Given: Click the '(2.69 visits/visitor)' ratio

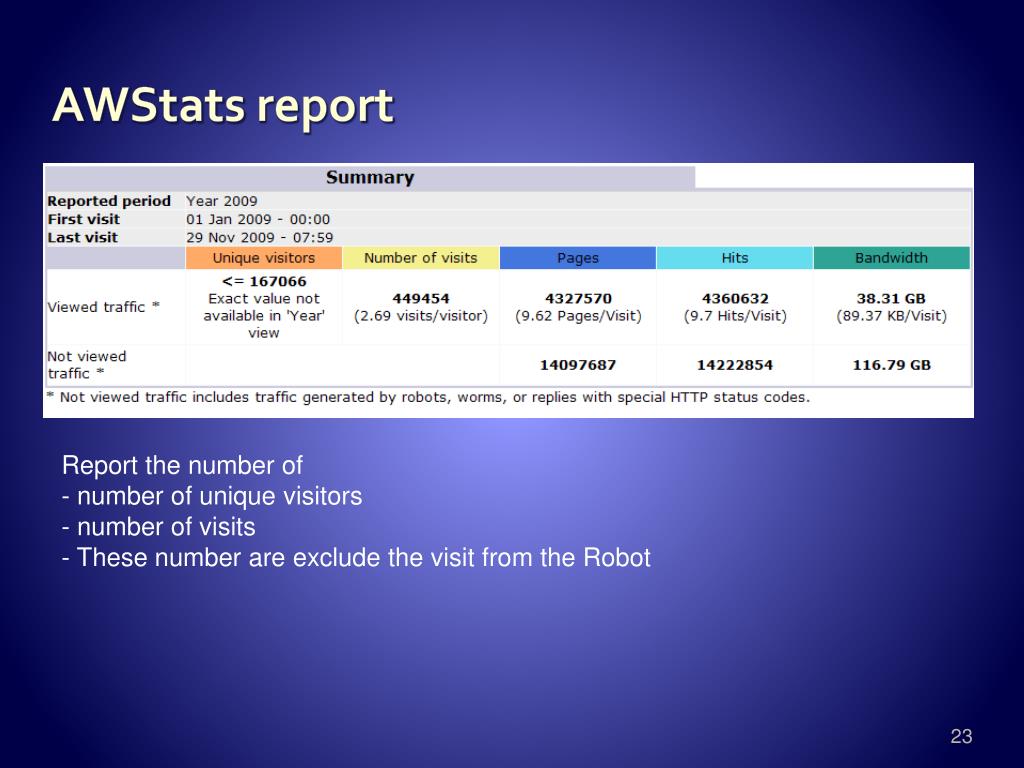Looking at the screenshot, I should [x=421, y=316].
